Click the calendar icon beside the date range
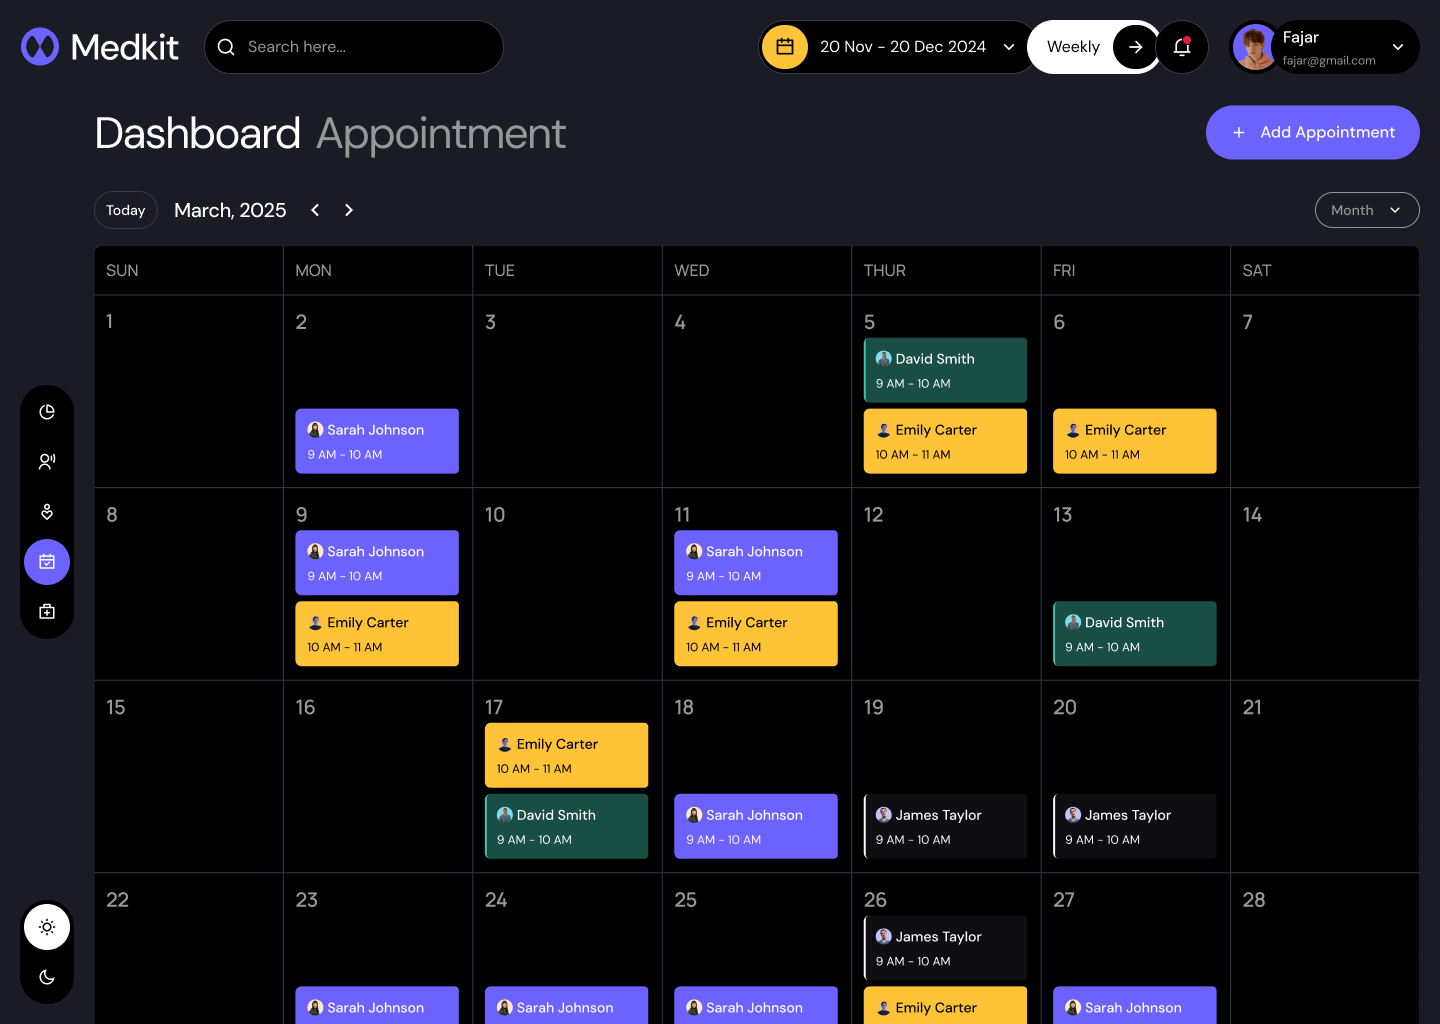This screenshot has height=1024, width=1440. point(785,46)
